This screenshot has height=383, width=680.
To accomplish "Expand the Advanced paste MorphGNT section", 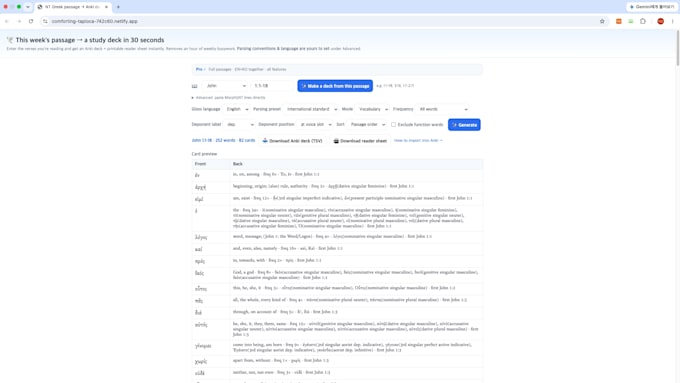I will pyautogui.click(x=229, y=98).
